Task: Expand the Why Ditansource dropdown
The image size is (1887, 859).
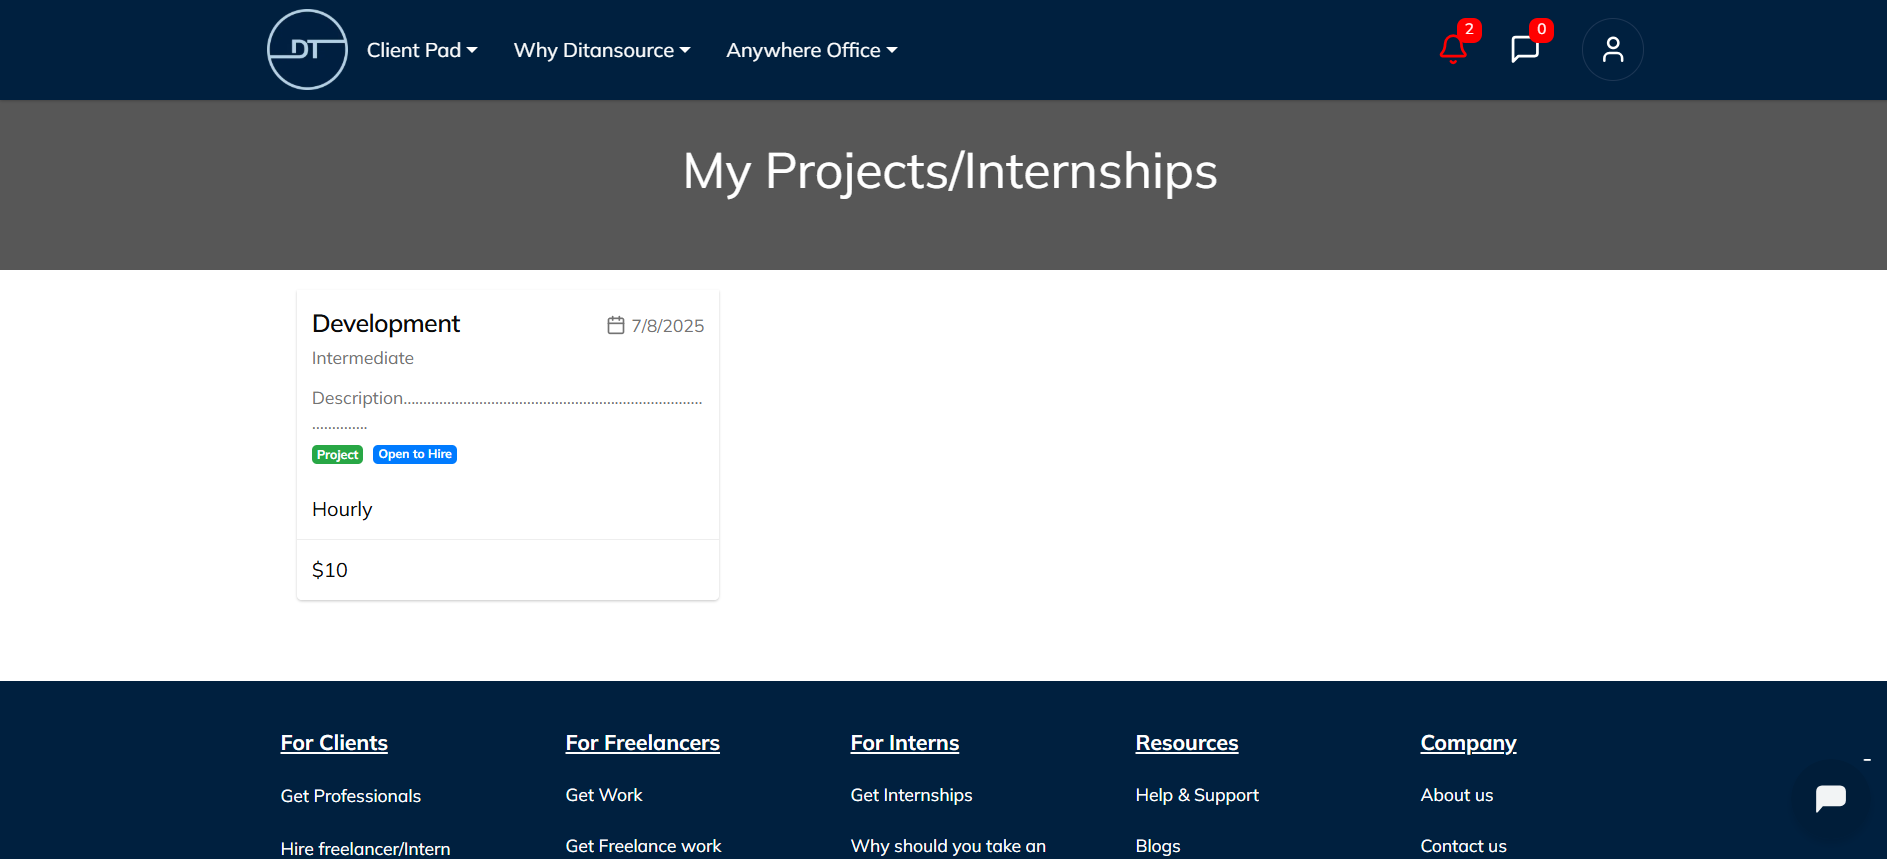Action: click(602, 50)
